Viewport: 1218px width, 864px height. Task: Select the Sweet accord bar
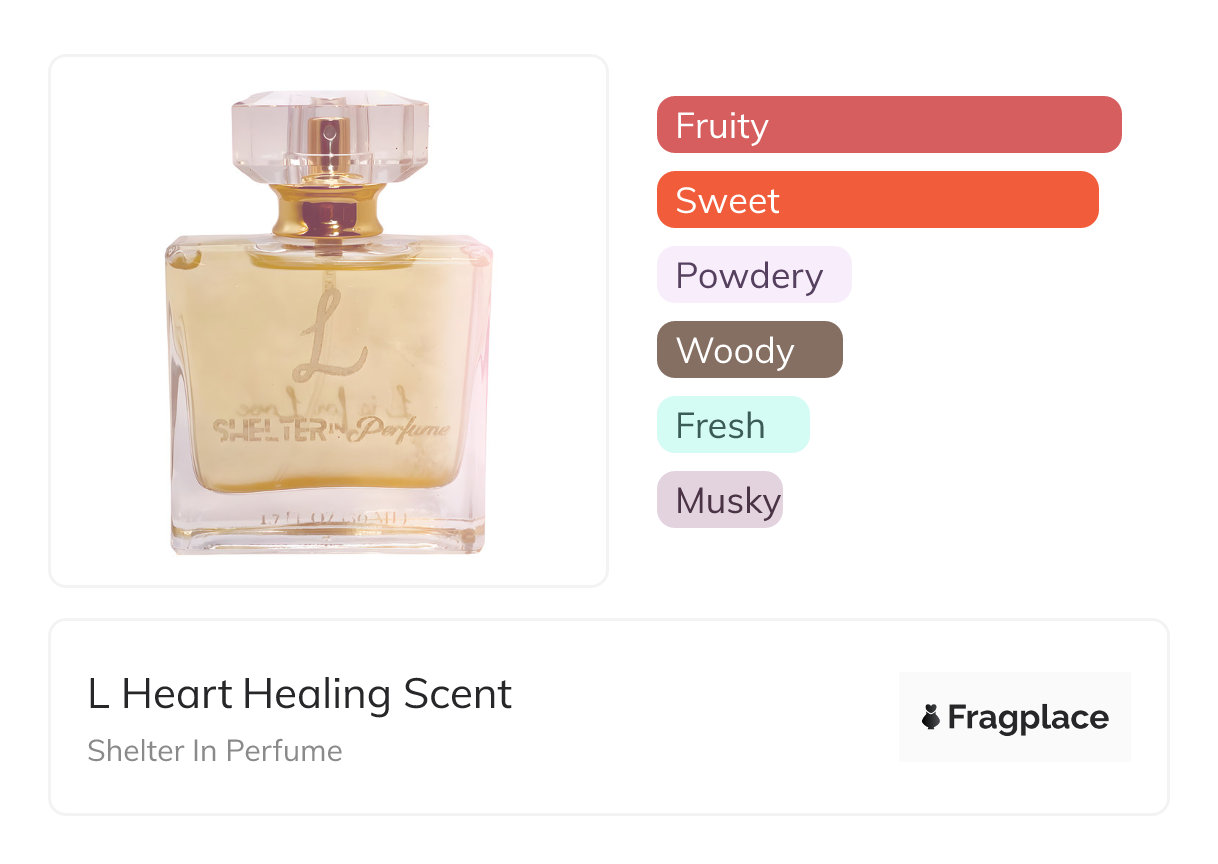click(878, 200)
